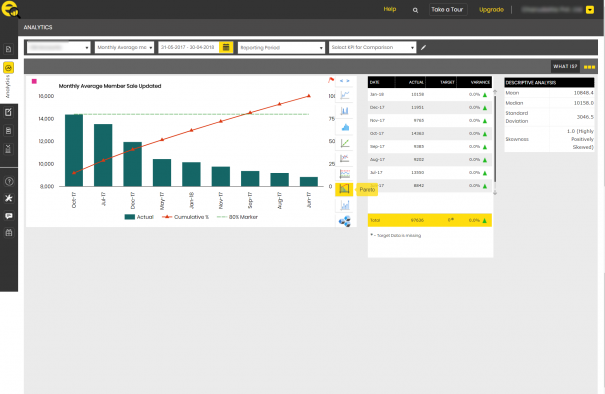
Task: Select the Analytics icon in left sidebar
Action: [8, 68]
